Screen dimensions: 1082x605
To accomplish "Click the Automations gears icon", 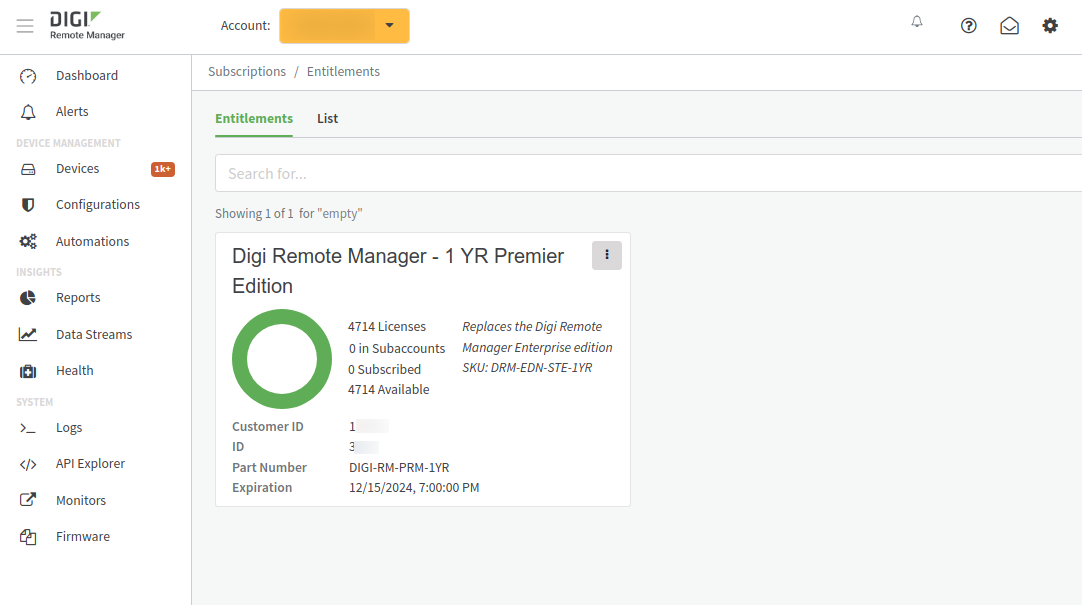I will [28, 241].
